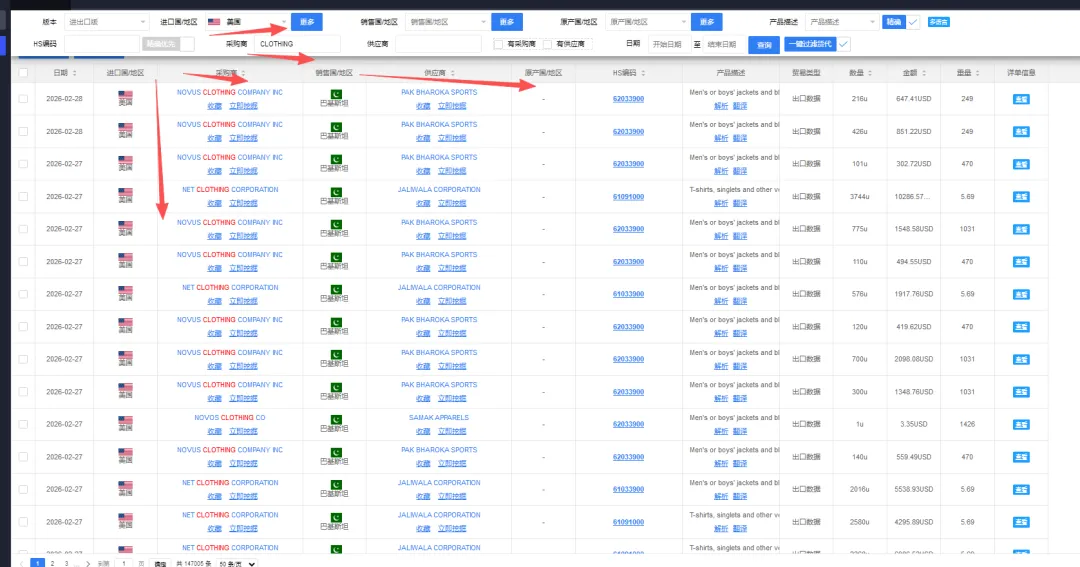Sort the table by 日期 column

pyautogui.click(x=74, y=72)
